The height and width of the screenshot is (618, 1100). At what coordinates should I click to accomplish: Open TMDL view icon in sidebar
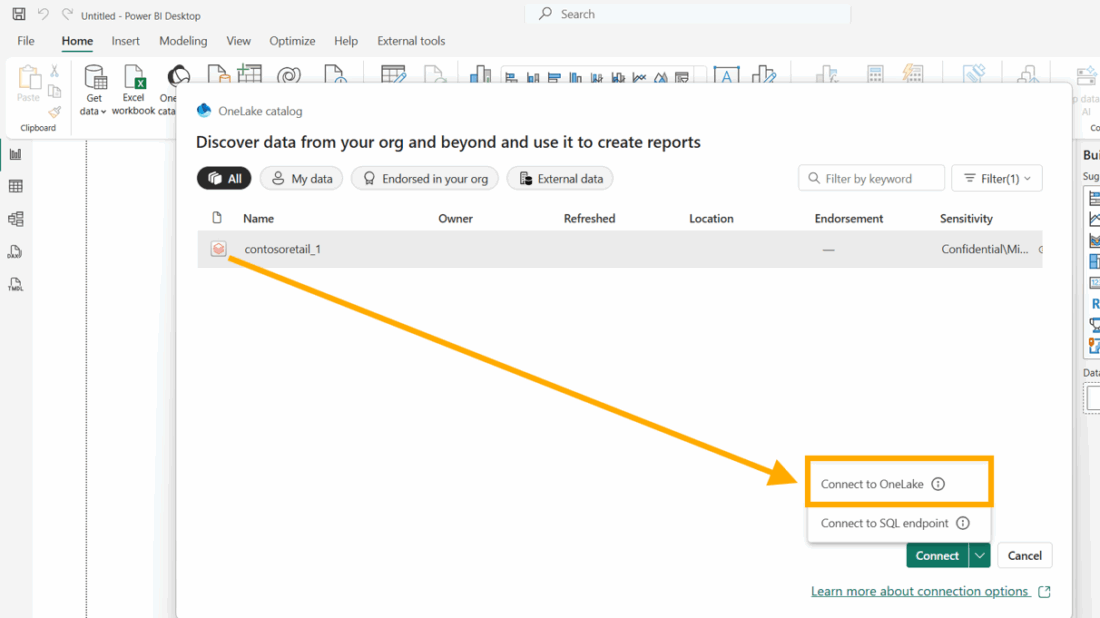coord(15,284)
